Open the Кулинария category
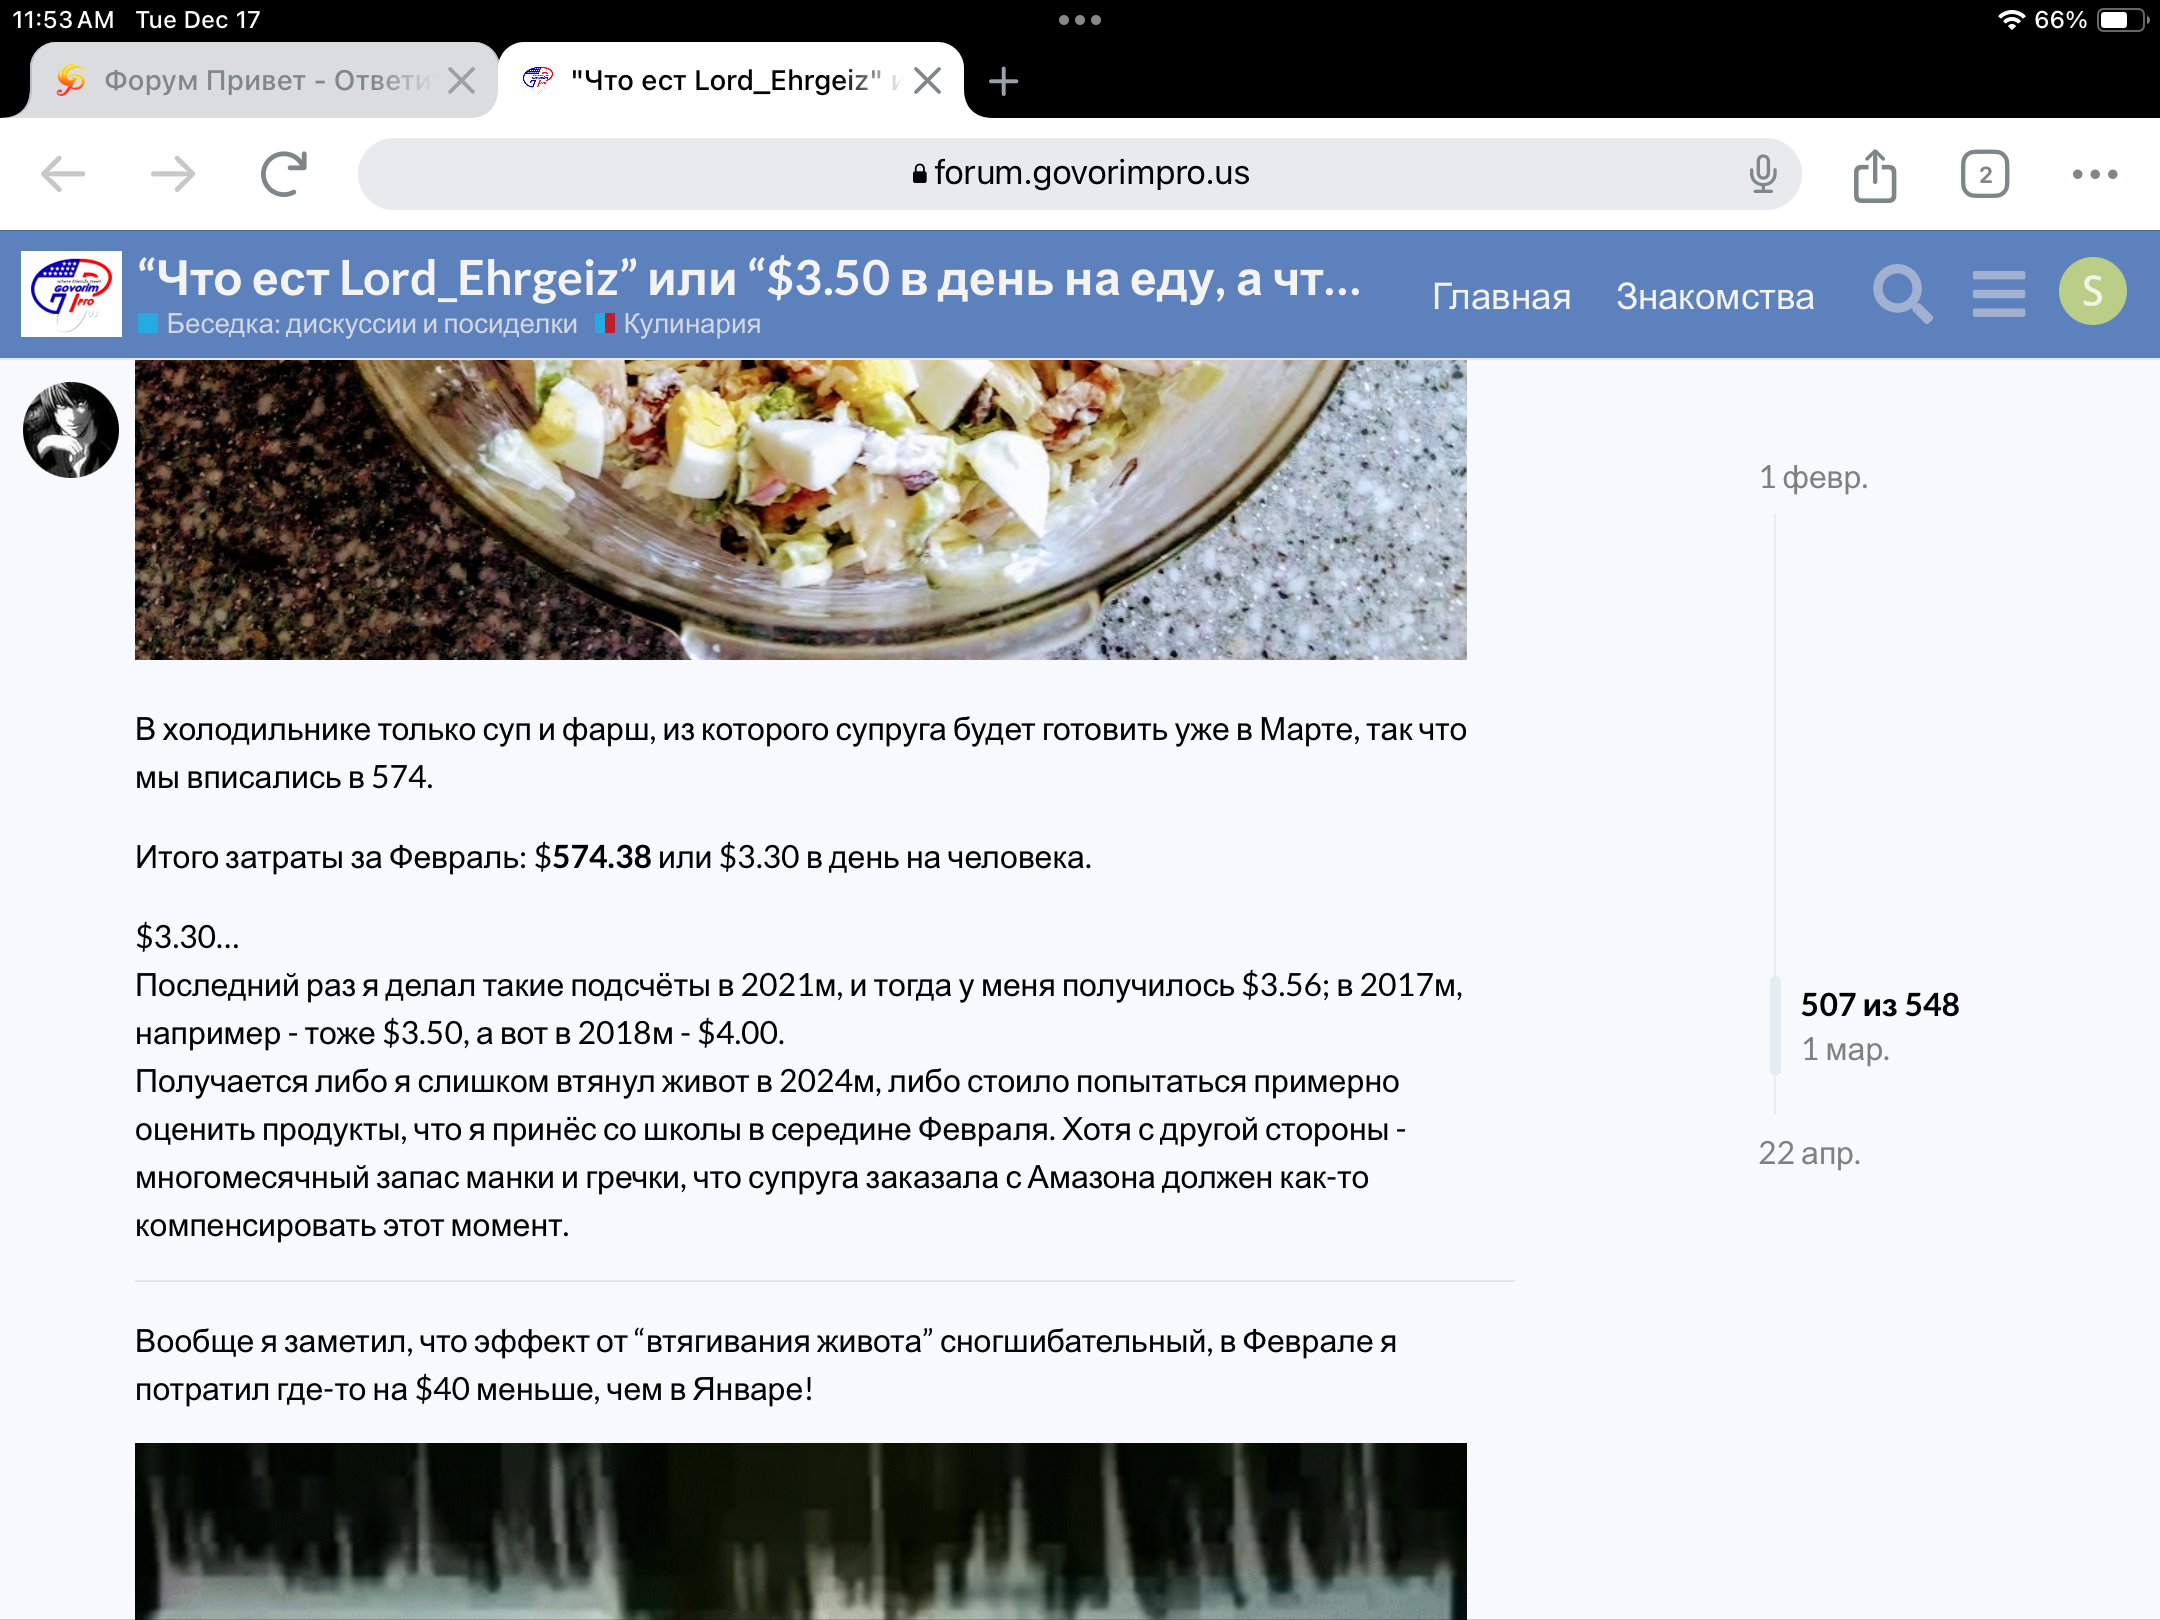 click(x=691, y=324)
